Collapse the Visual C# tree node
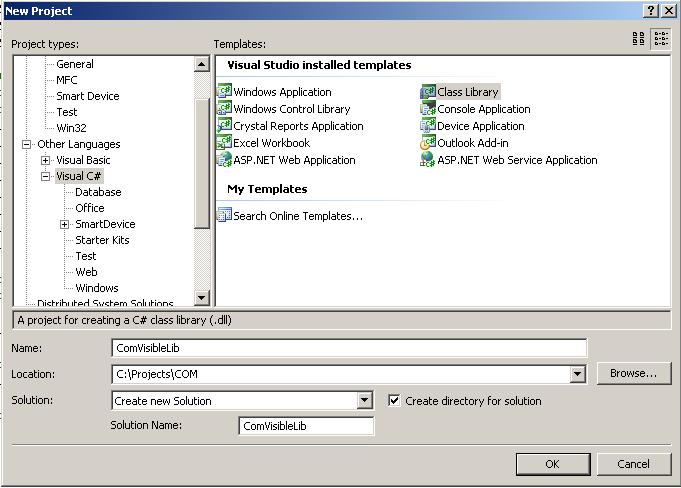This screenshot has height=488, width=681. [x=45, y=176]
